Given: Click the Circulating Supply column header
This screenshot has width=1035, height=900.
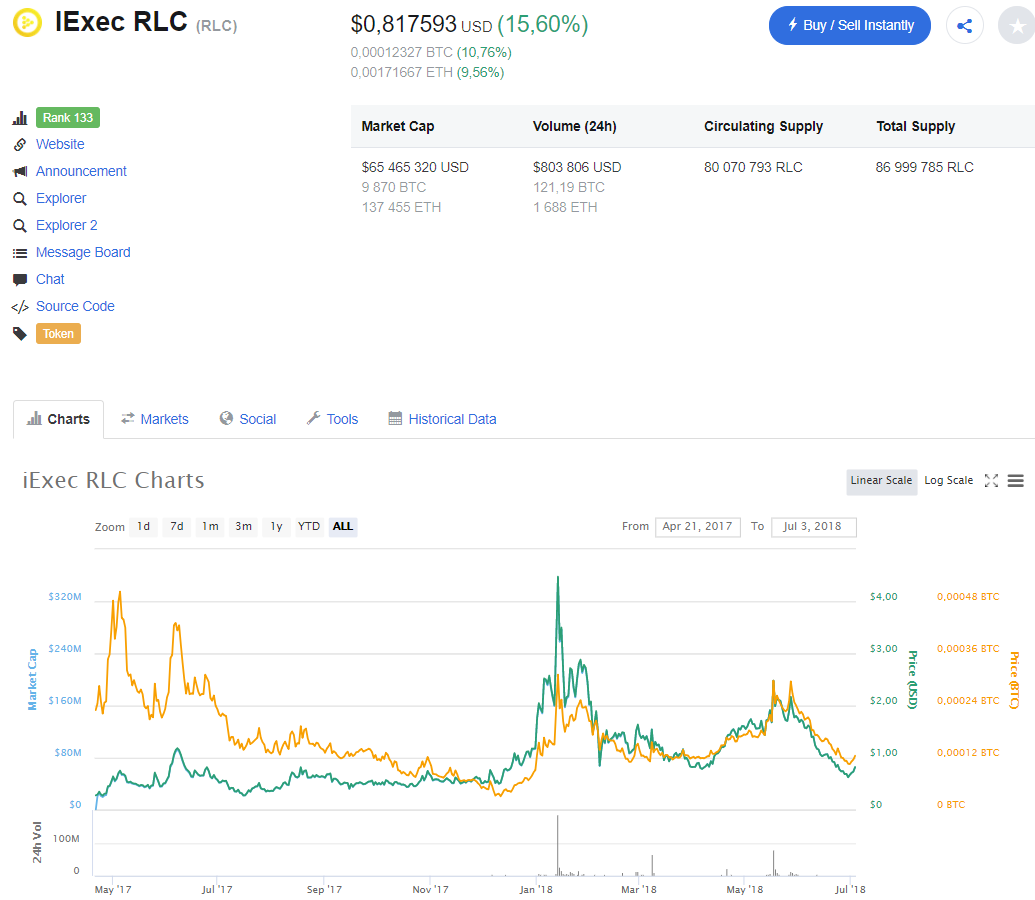Looking at the screenshot, I should click(764, 126).
